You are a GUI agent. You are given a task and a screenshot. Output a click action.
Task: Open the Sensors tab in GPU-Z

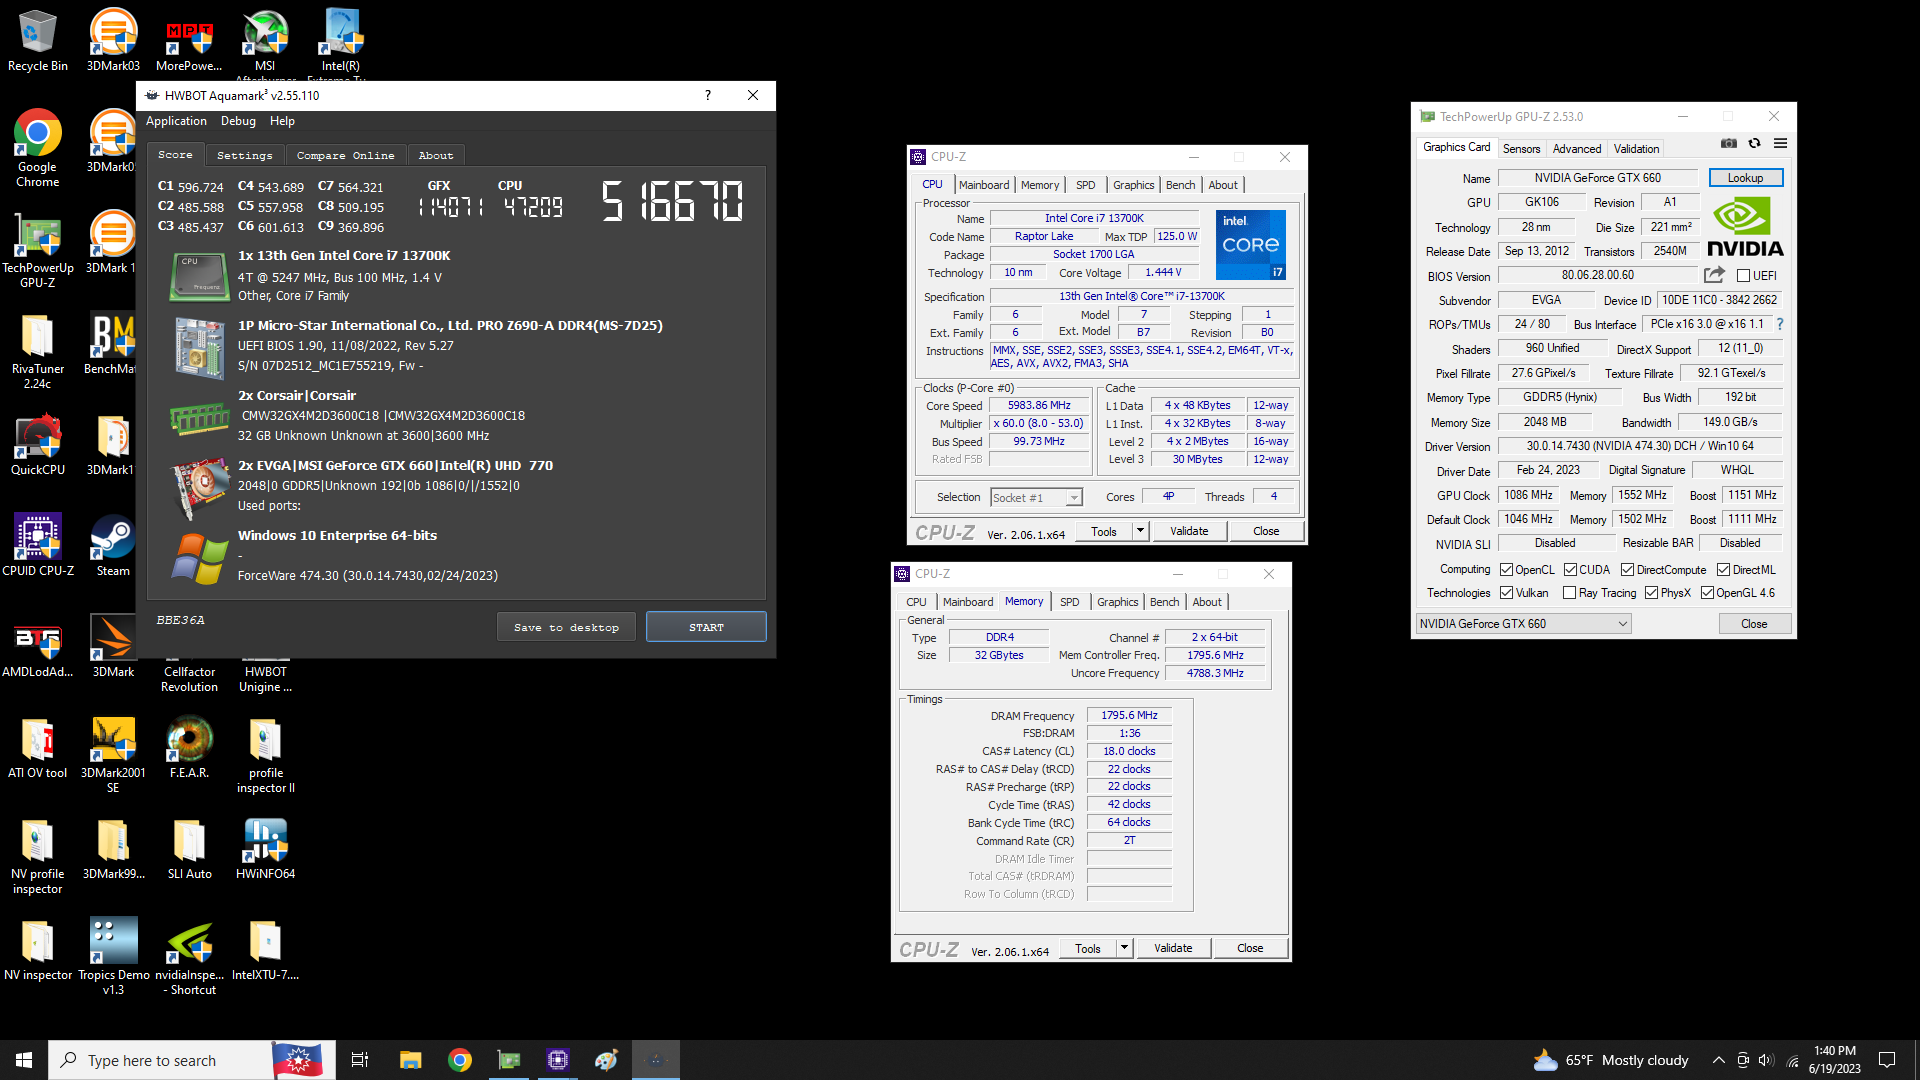[1521, 148]
